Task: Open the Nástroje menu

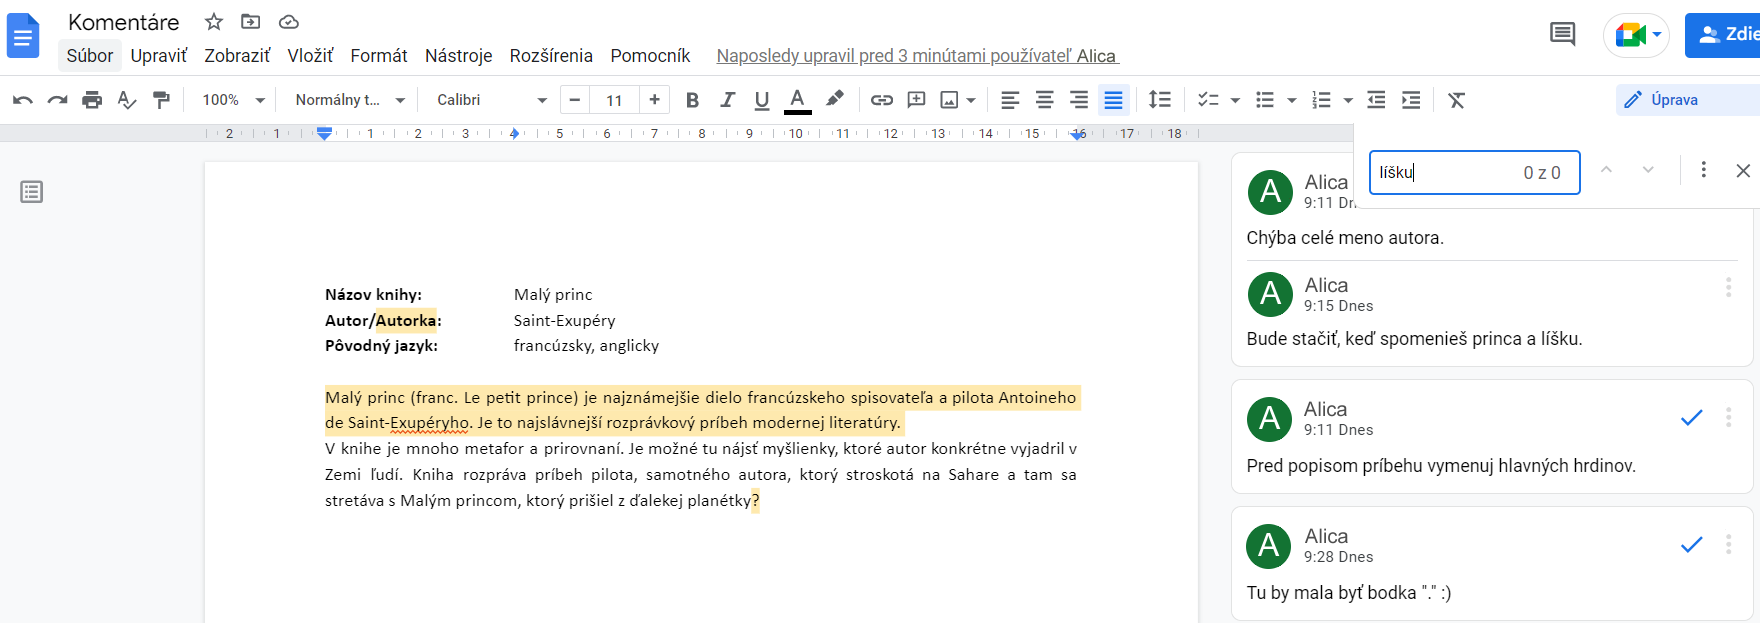Action: 458,56
